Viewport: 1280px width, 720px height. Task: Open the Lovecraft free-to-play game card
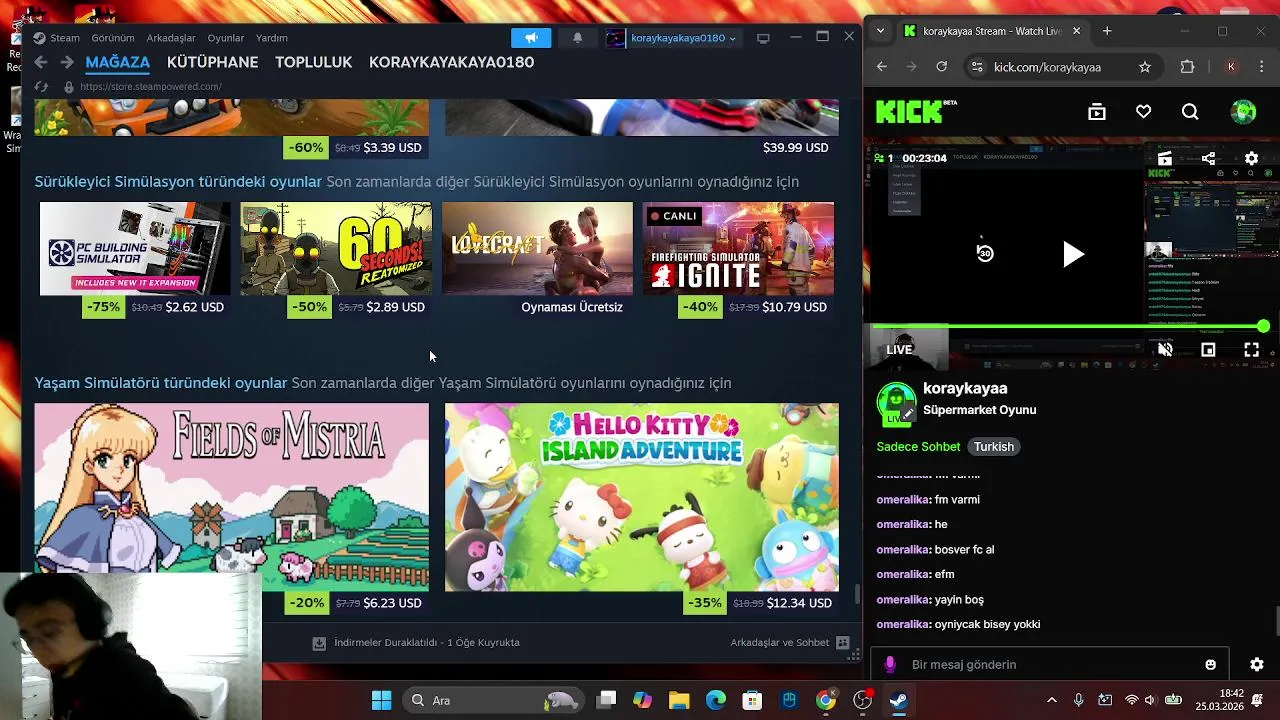coord(537,249)
